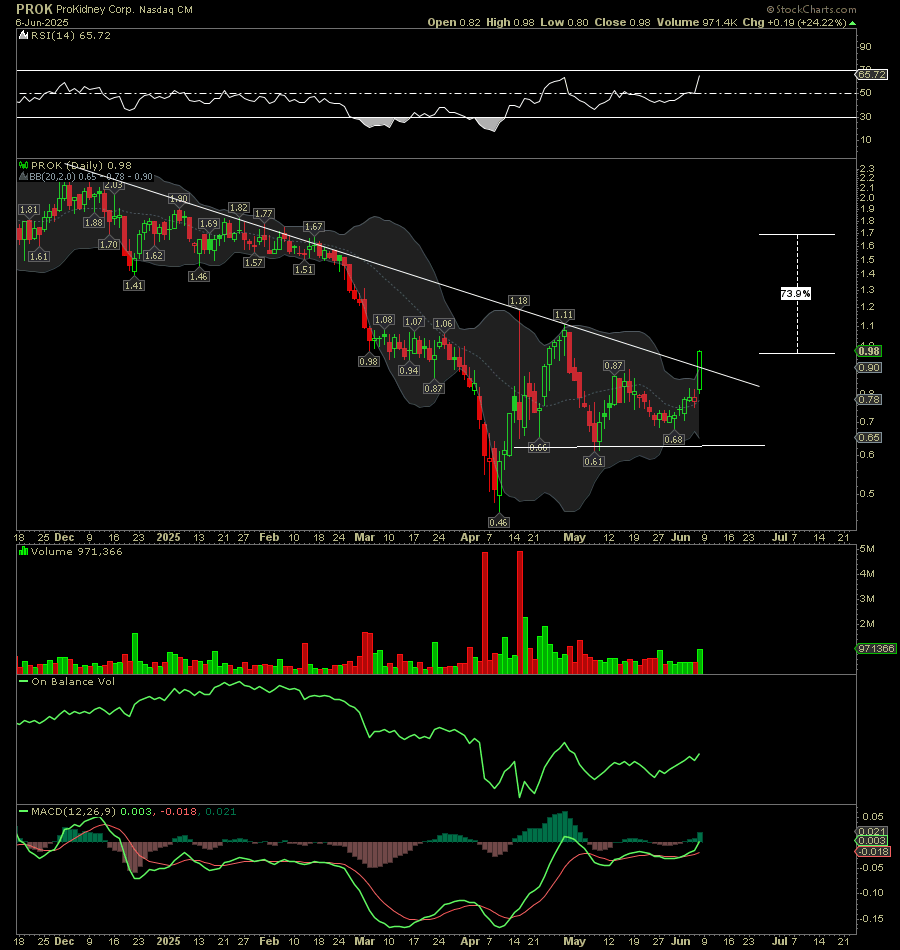Click the 1.18 spike high label
The width and height of the screenshot is (900, 950).
tap(519, 301)
